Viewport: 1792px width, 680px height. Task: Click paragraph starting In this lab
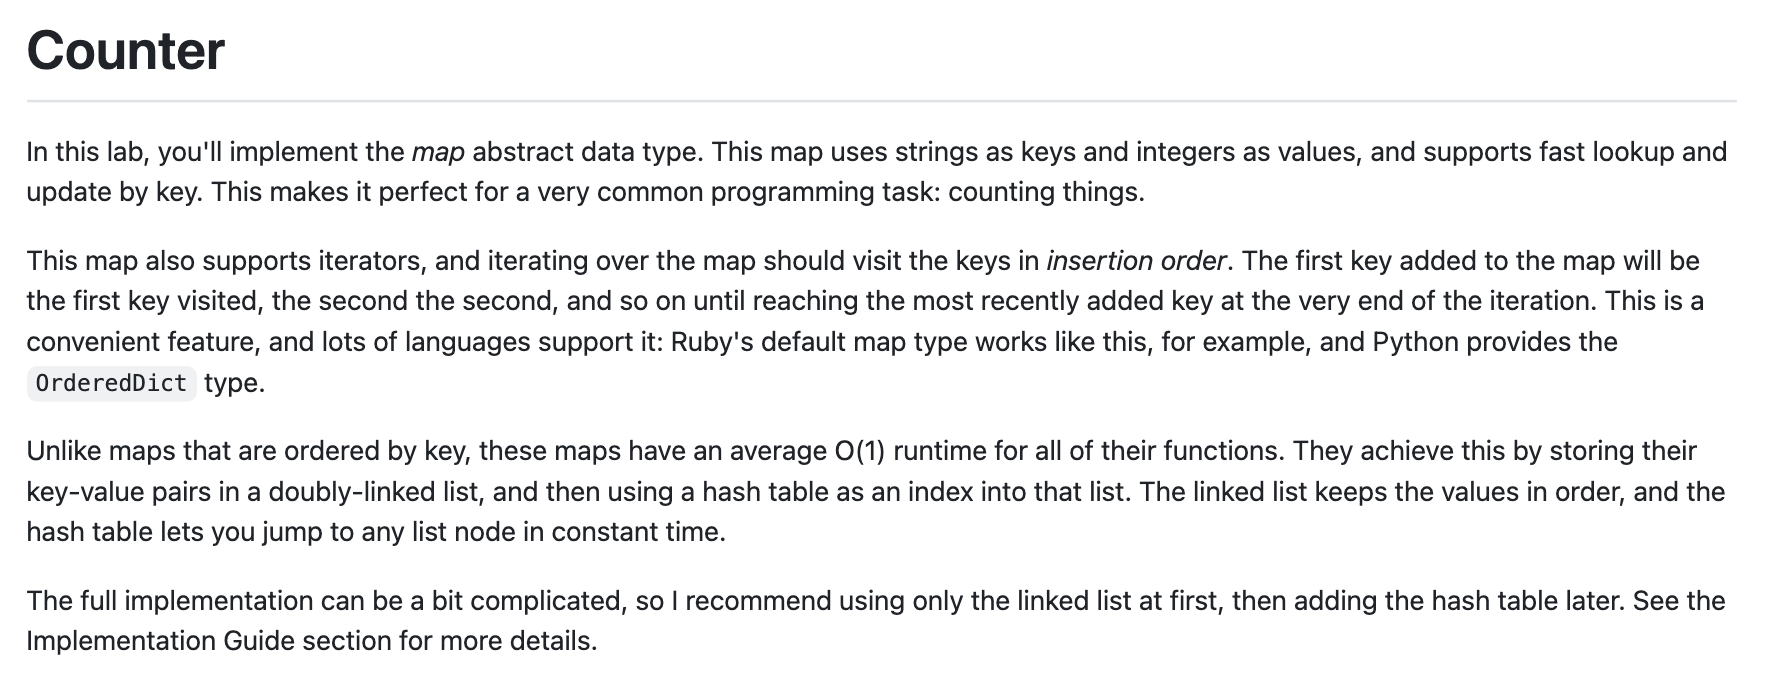700,172
